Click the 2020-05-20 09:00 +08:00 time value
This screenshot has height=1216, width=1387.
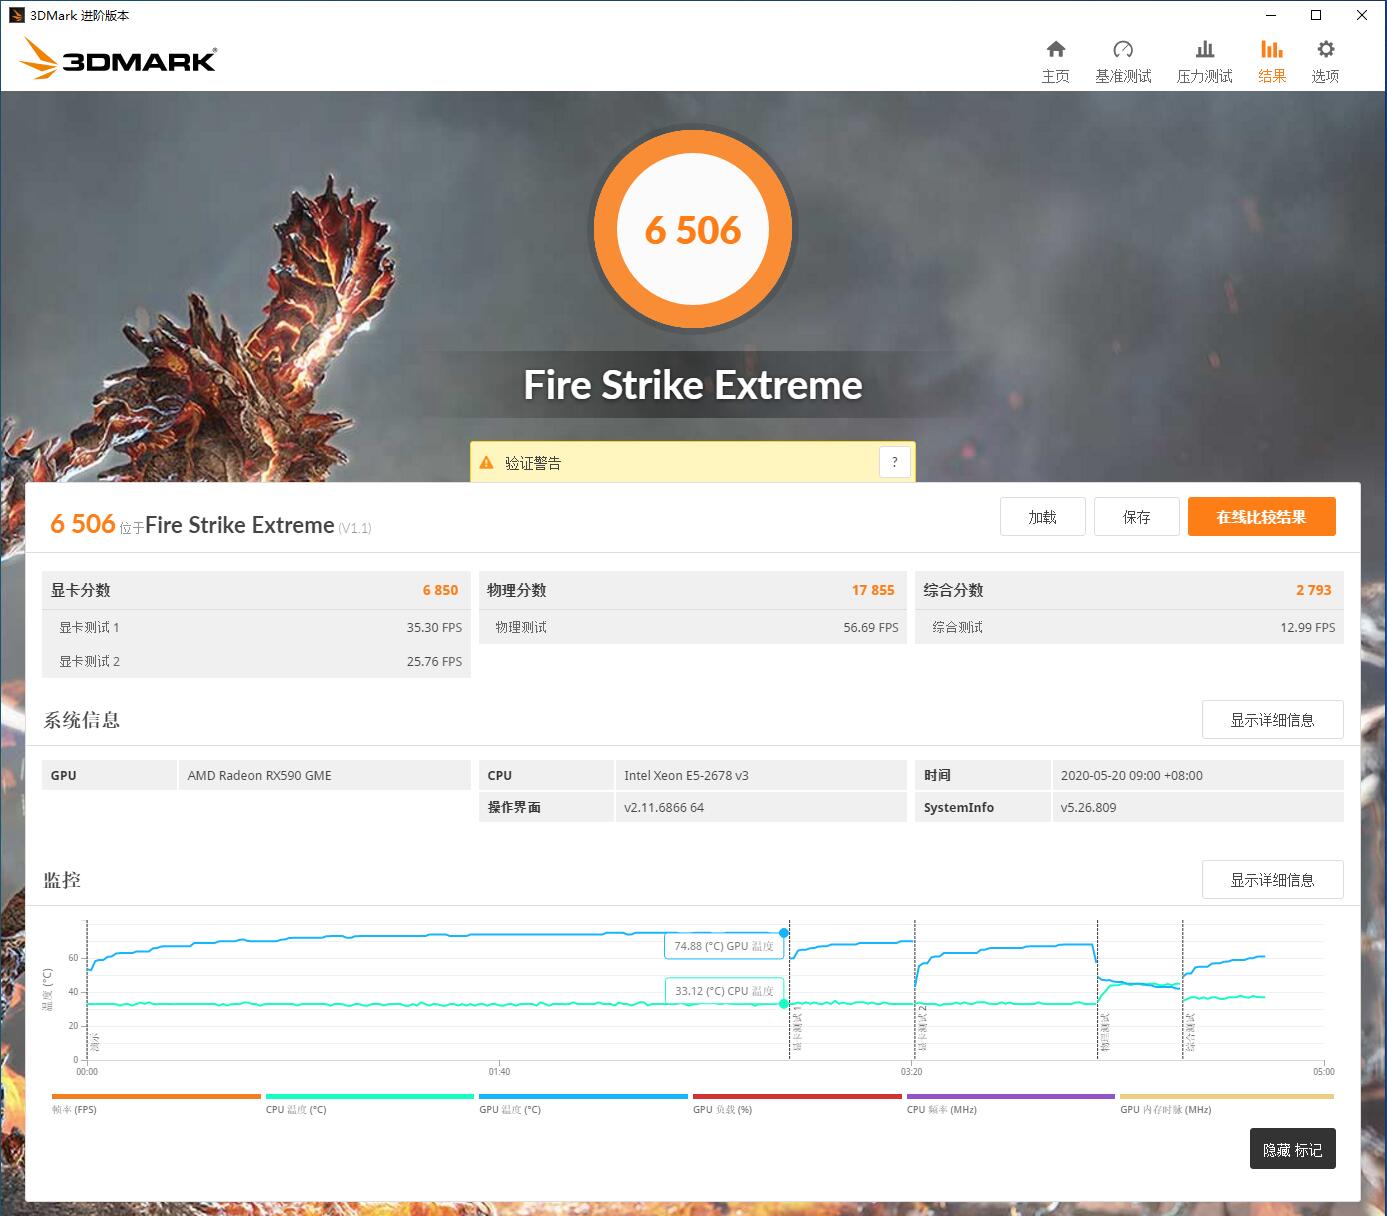pyautogui.click(x=1132, y=775)
